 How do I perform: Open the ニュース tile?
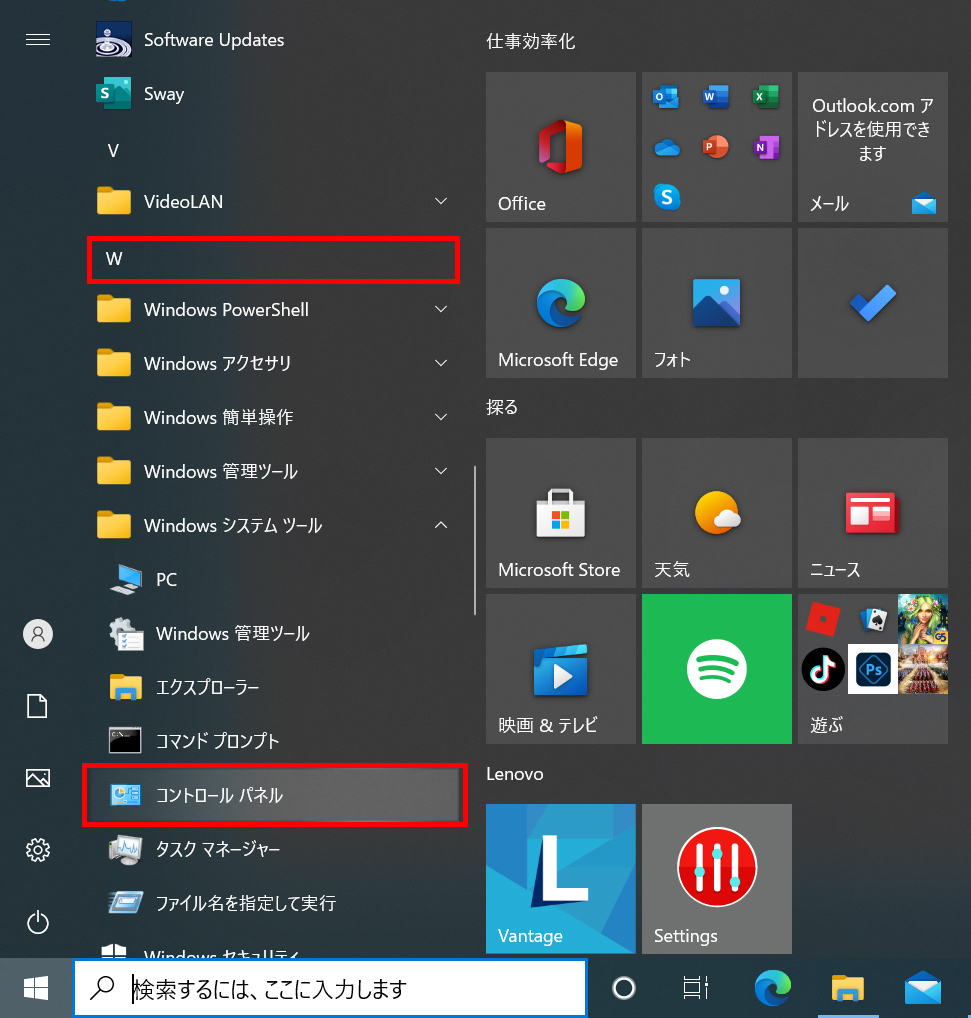tap(872, 513)
